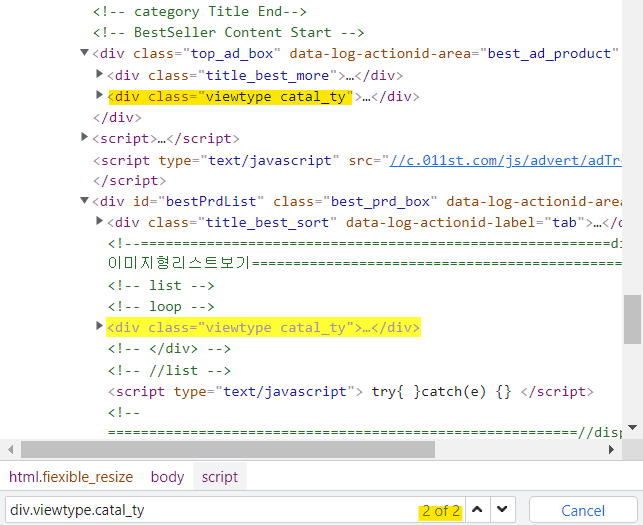Click Cancel to close the search bar

582,510
